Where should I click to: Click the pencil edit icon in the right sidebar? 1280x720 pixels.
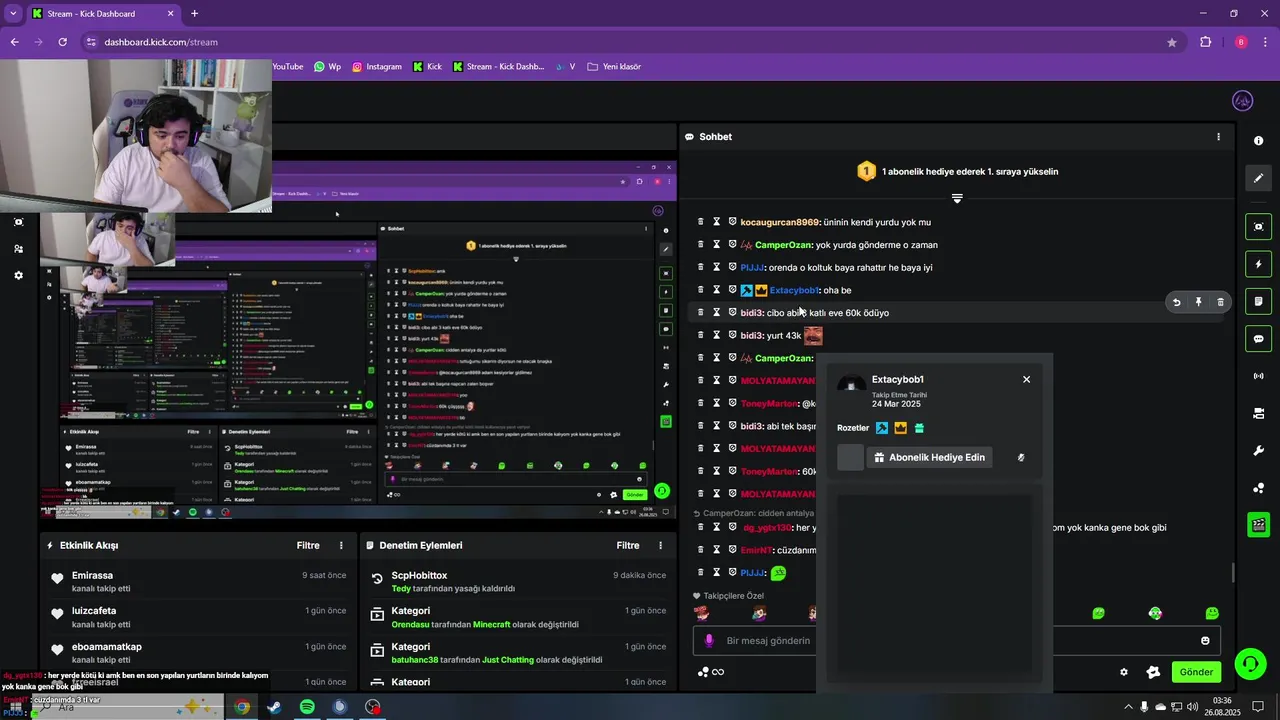1258,178
